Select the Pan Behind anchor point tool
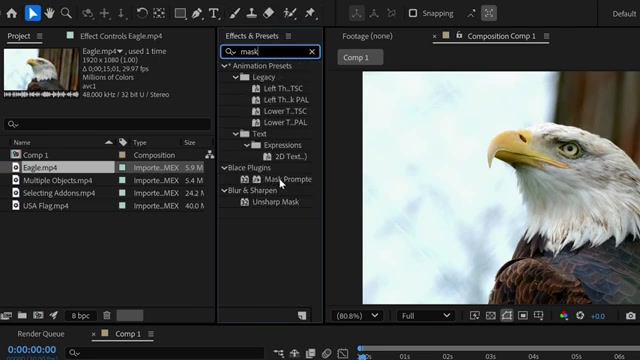This screenshot has width=640, height=360. pos(159,13)
